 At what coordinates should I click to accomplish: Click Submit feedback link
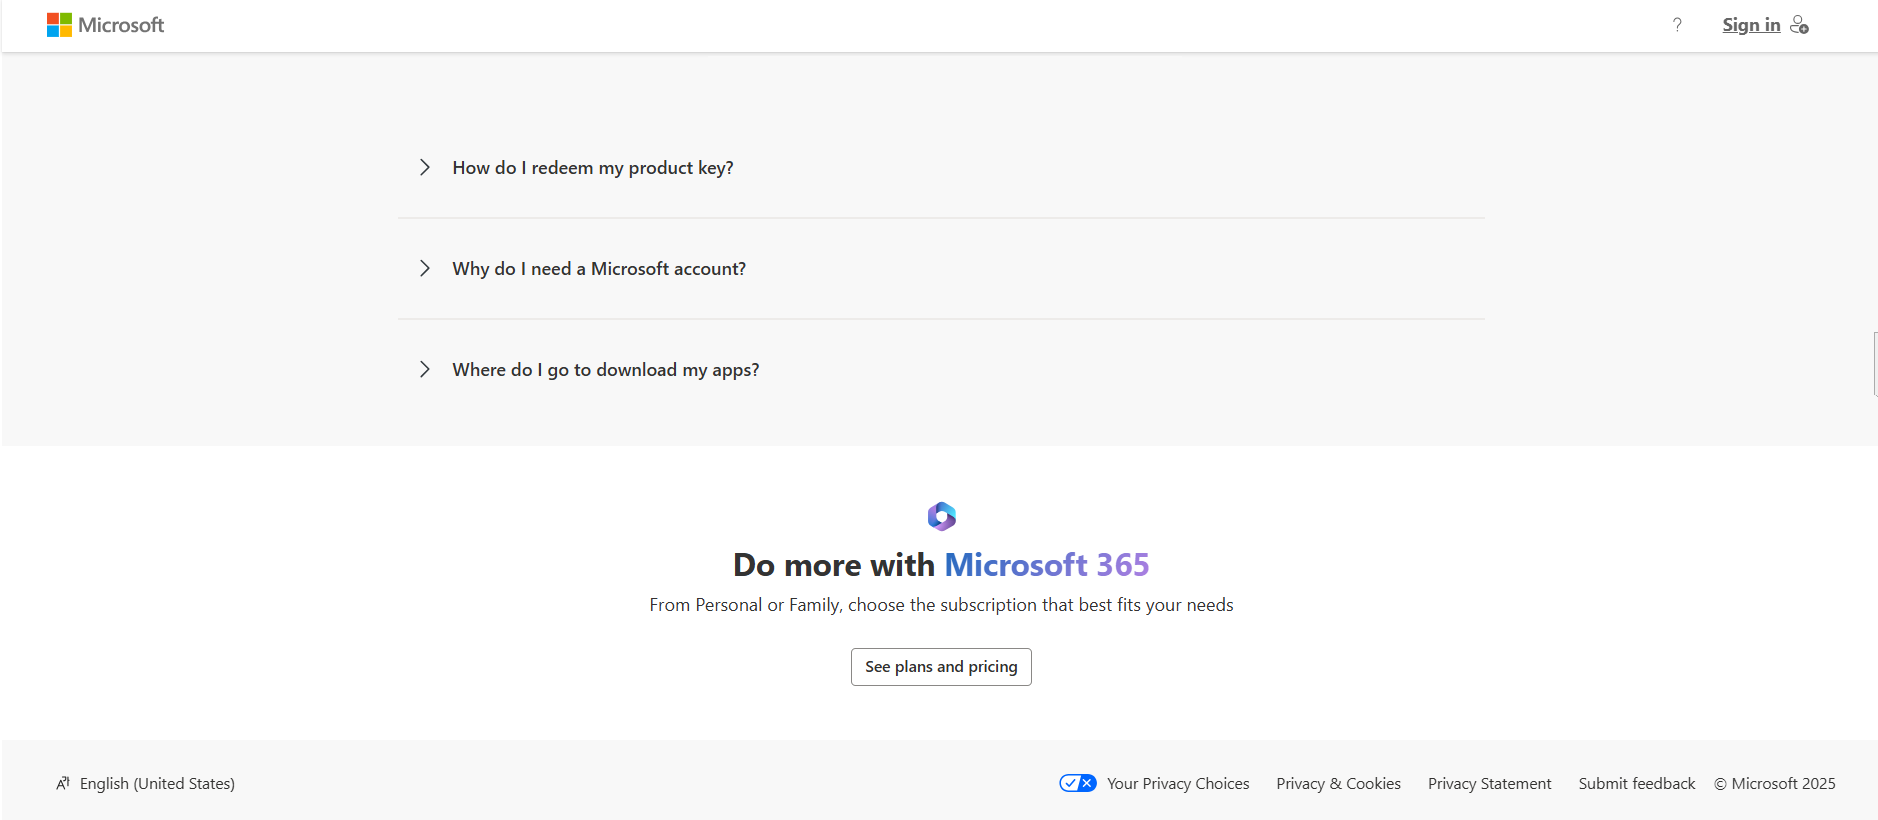click(x=1637, y=784)
